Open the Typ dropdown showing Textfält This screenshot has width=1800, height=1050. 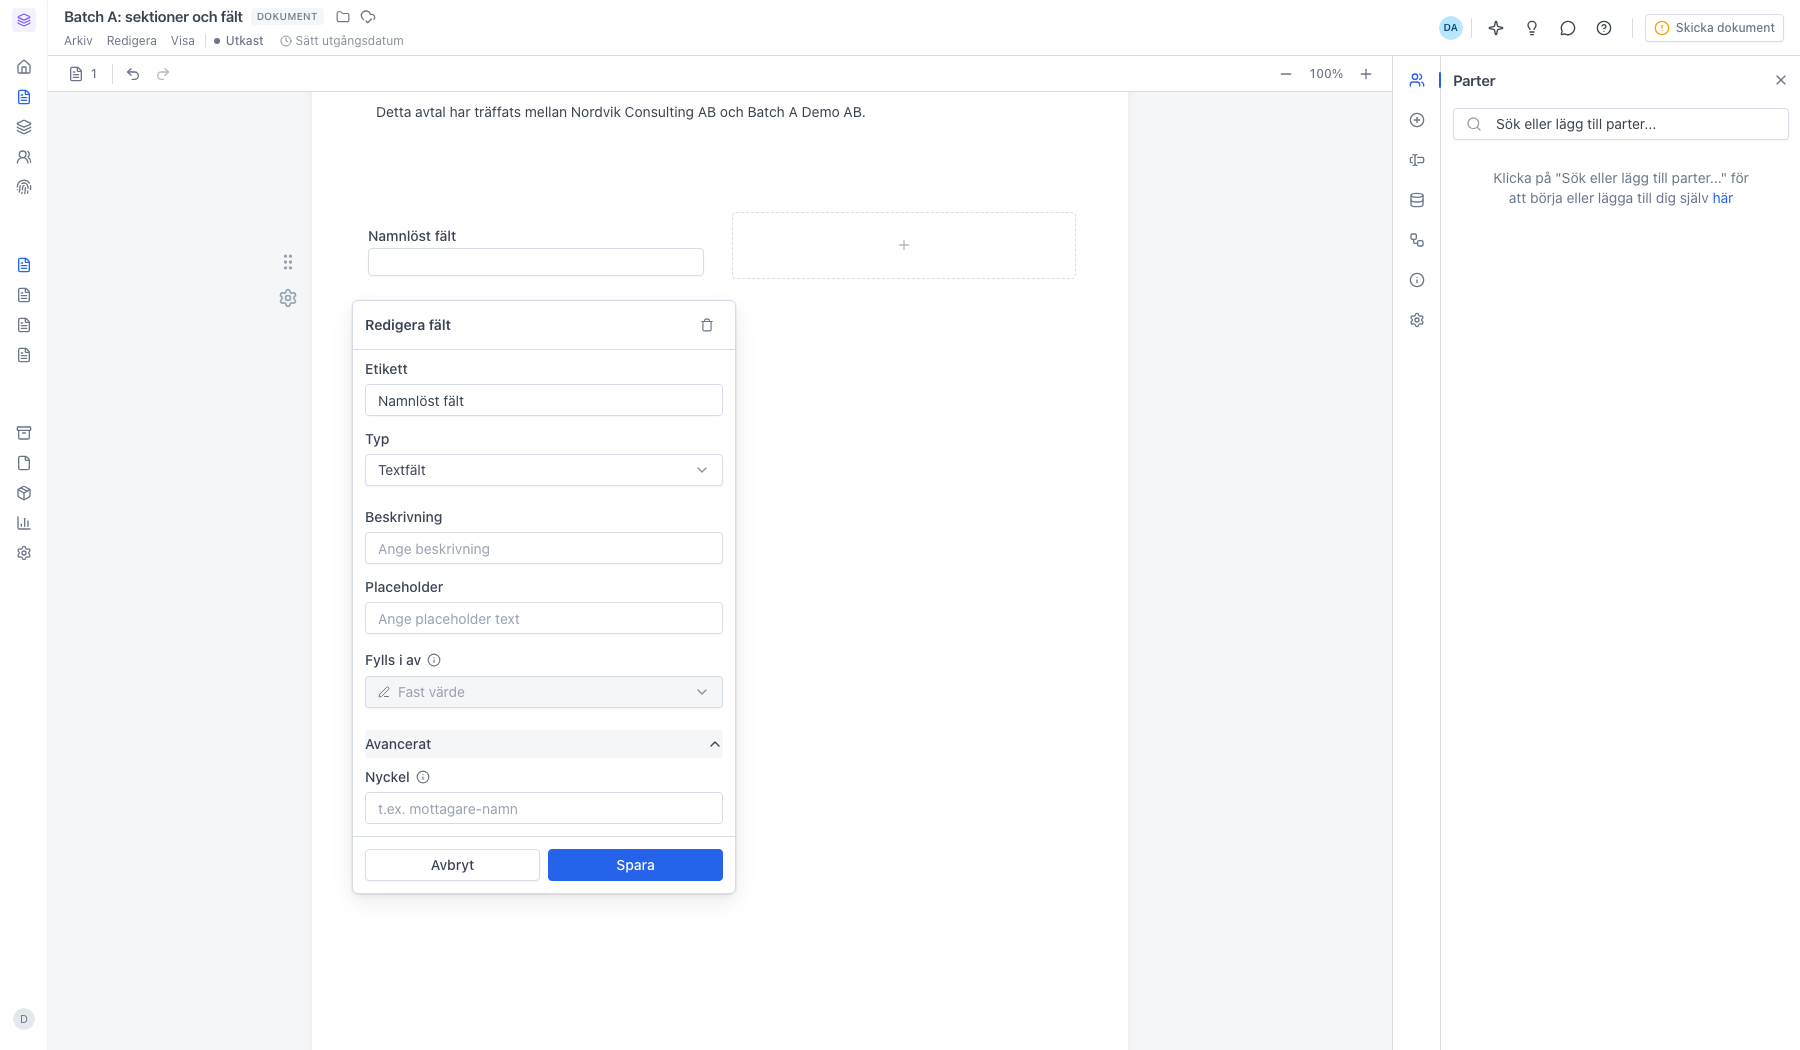pyautogui.click(x=544, y=470)
